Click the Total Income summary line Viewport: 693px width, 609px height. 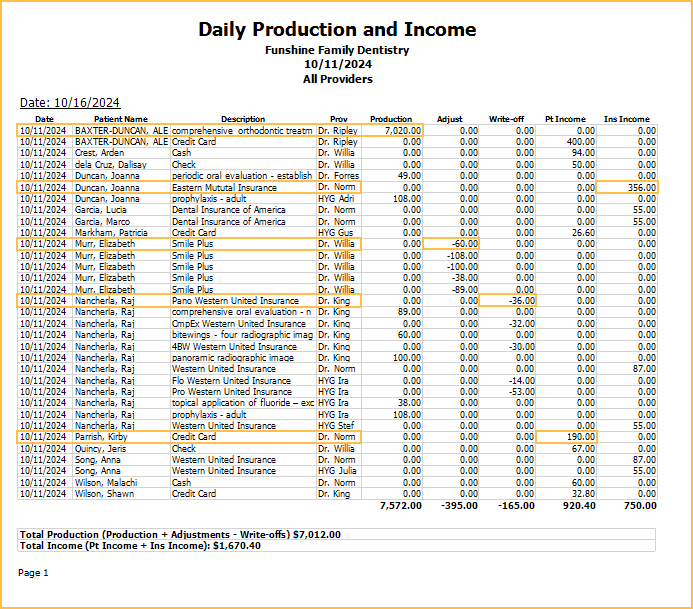pos(140,545)
